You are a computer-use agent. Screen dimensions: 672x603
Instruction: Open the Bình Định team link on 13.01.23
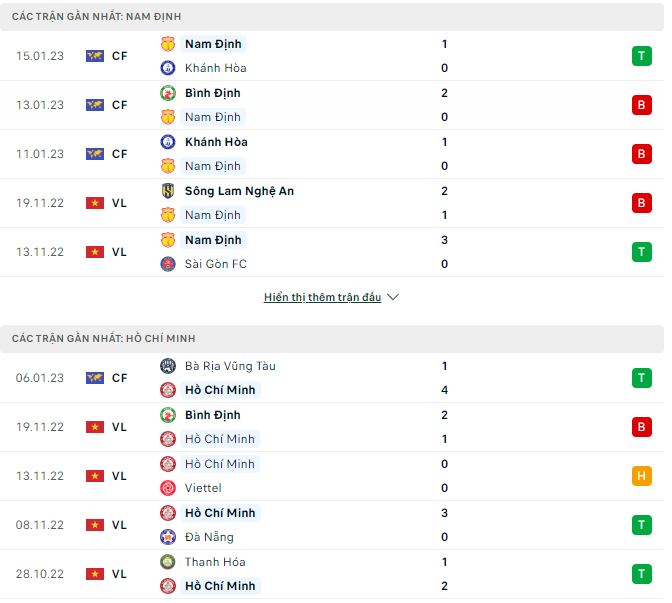(212, 93)
